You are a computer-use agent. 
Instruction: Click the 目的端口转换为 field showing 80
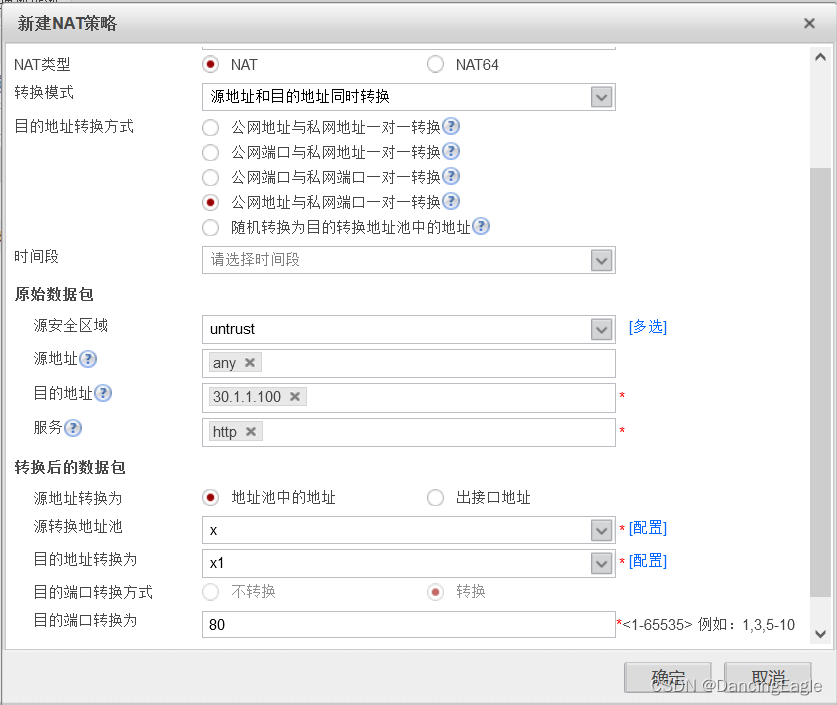409,624
